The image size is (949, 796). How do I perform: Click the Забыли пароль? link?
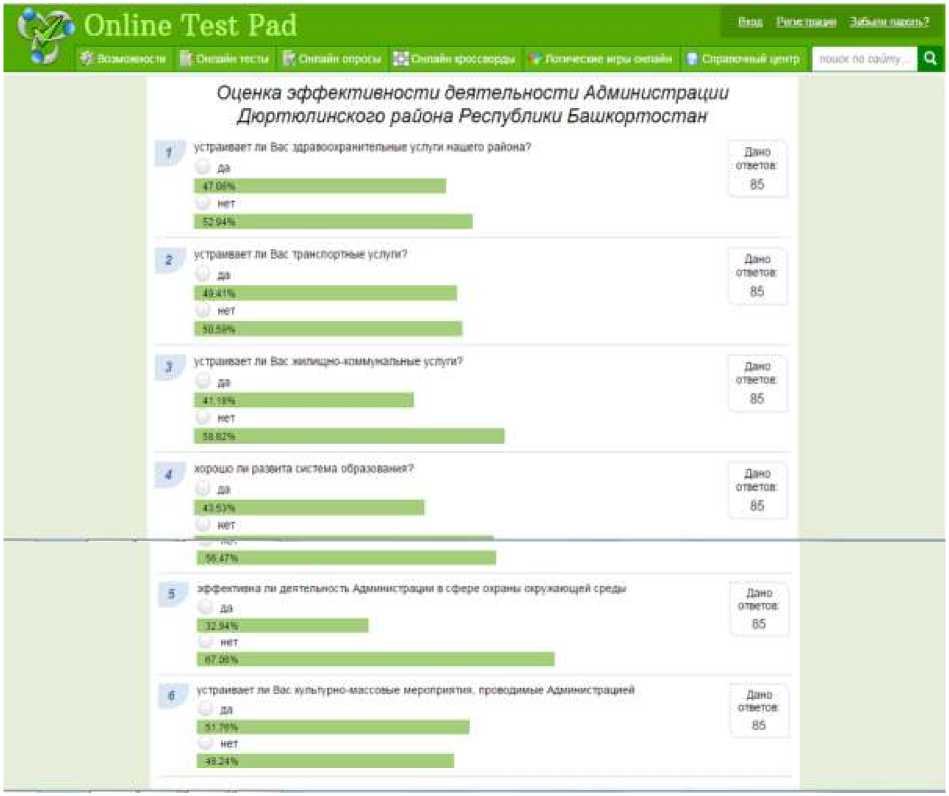tap(888, 22)
